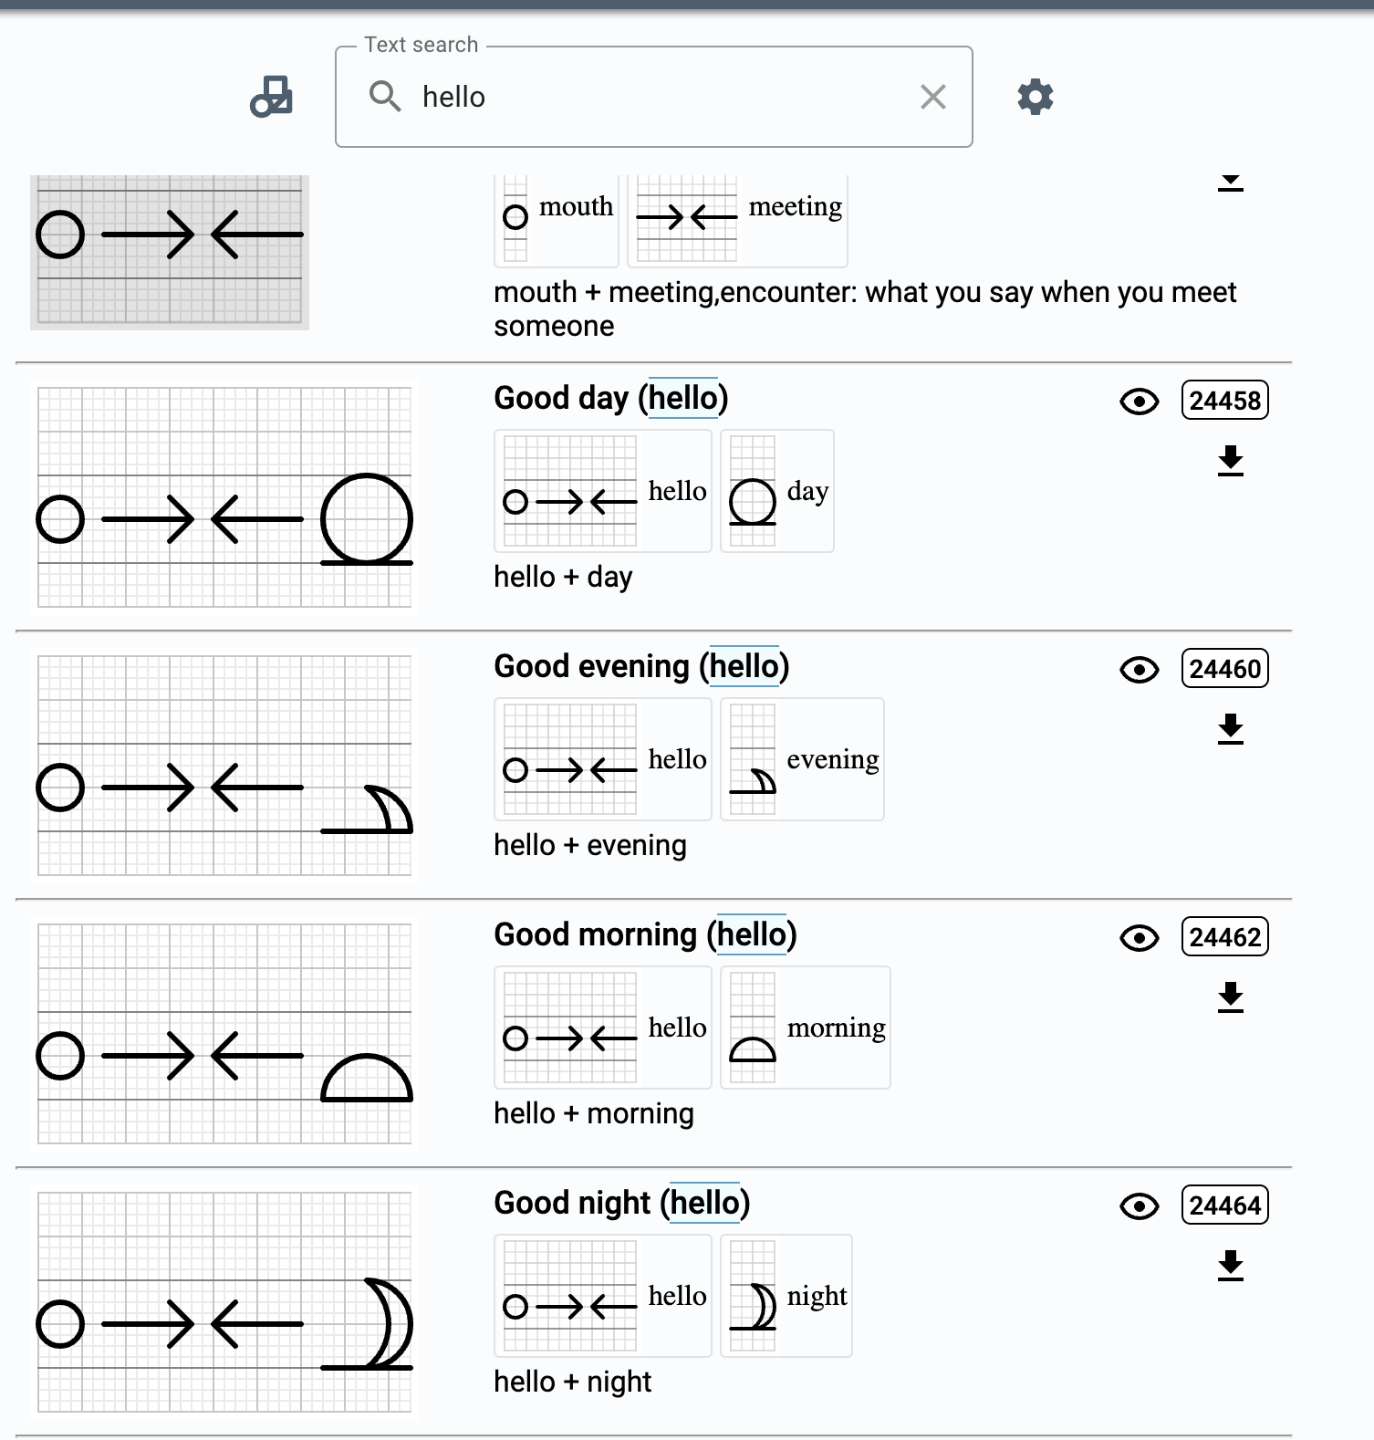The height and width of the screenshot is (1440, 1374).
Task: Toggle the eye icon for Good day
Action: (x=1139, y=401)
